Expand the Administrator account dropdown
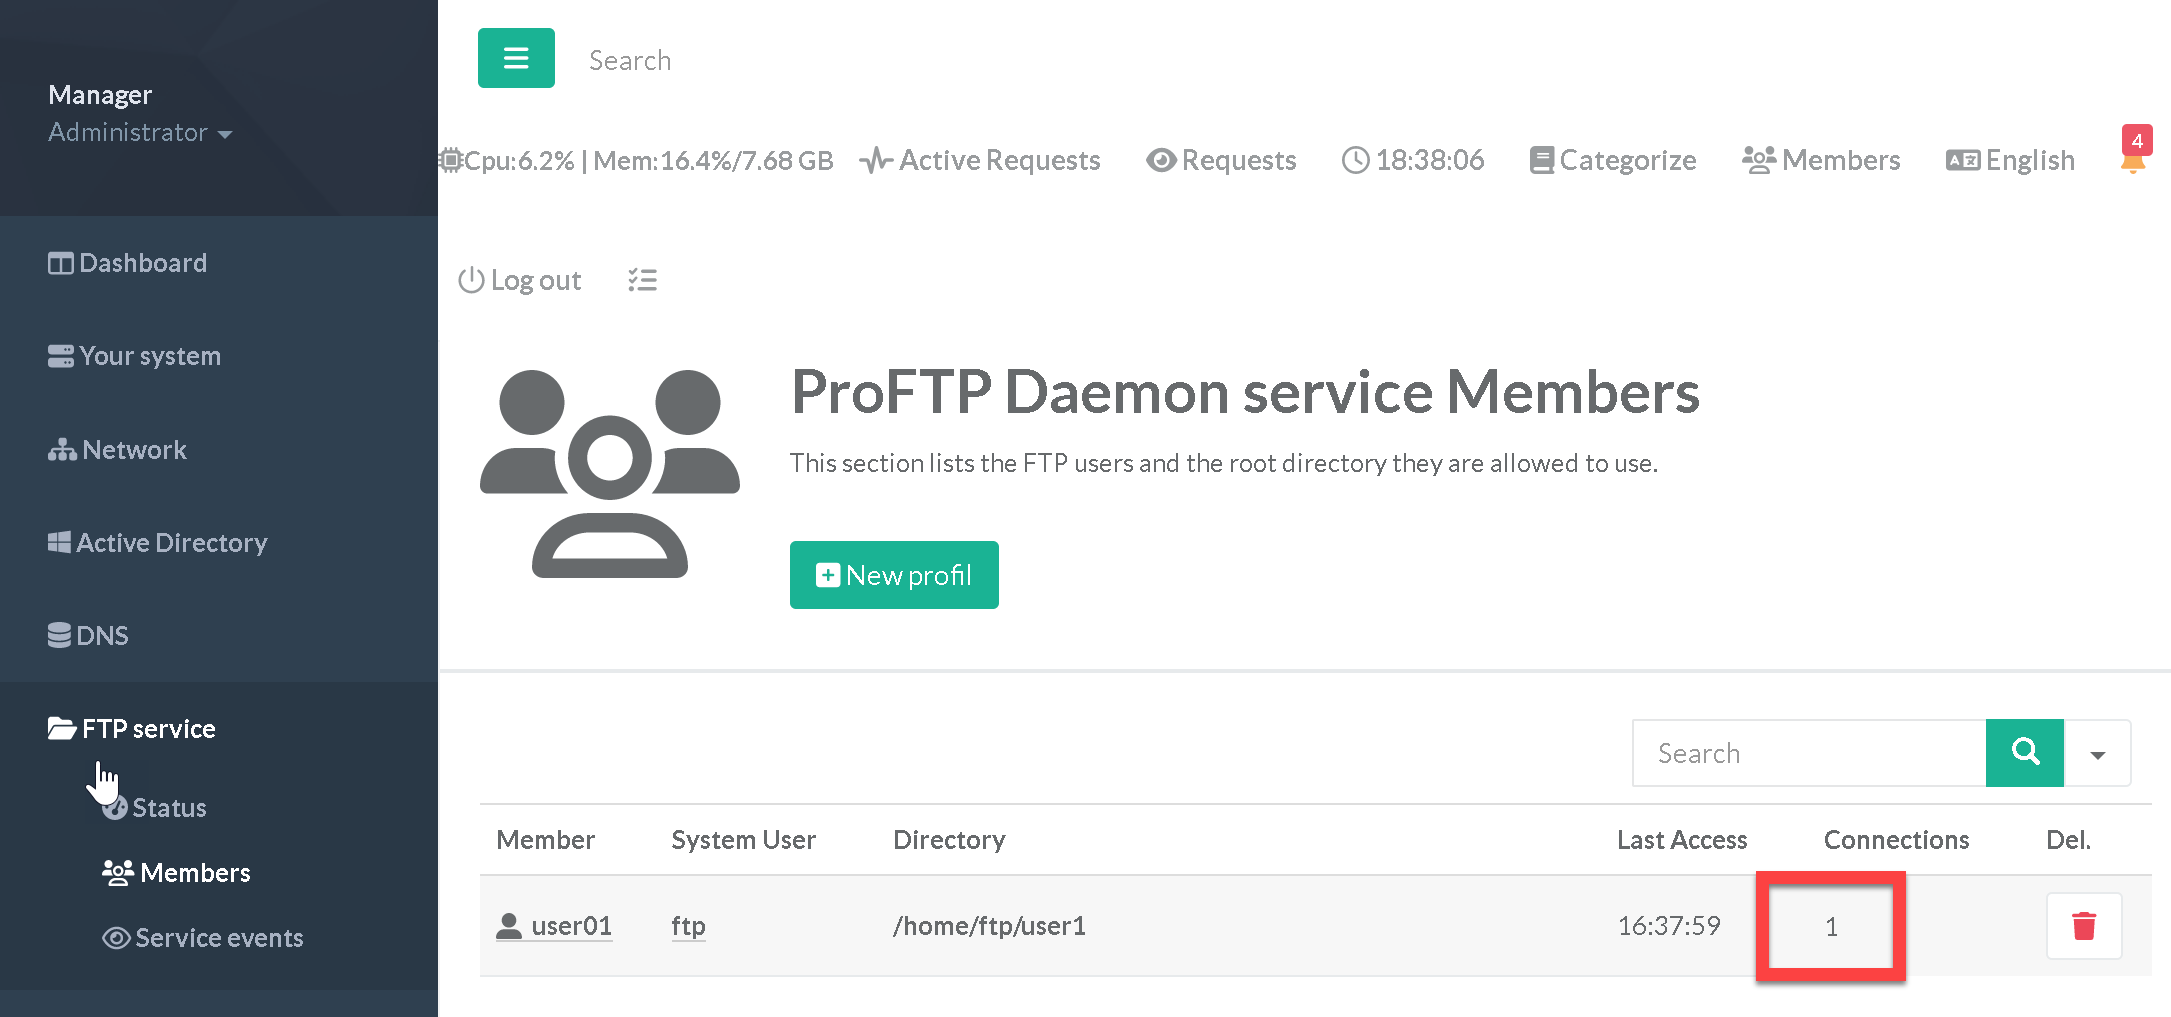This screenshot has height=1017, width=2171. coord(140,133)
